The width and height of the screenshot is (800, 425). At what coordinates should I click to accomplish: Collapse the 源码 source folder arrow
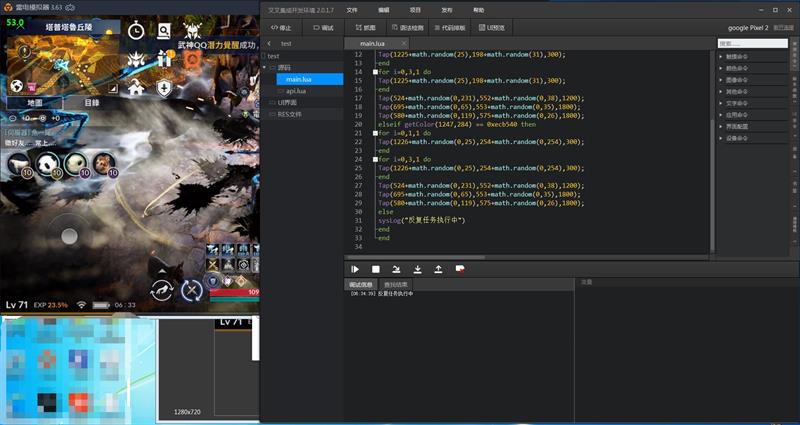click(x=264, y=67)
